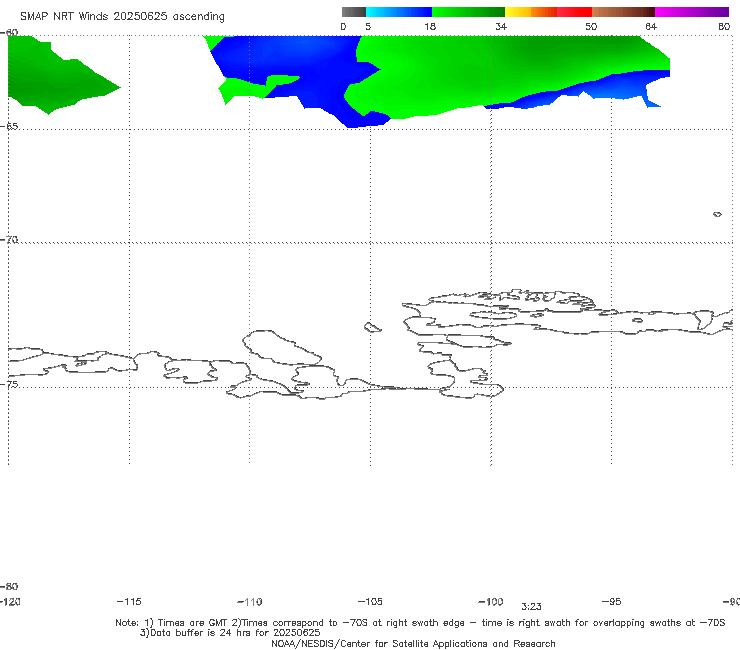This screenshot has height=650, width=740.
Task: Click the longitude label '-95'
Action: (612, 602)
